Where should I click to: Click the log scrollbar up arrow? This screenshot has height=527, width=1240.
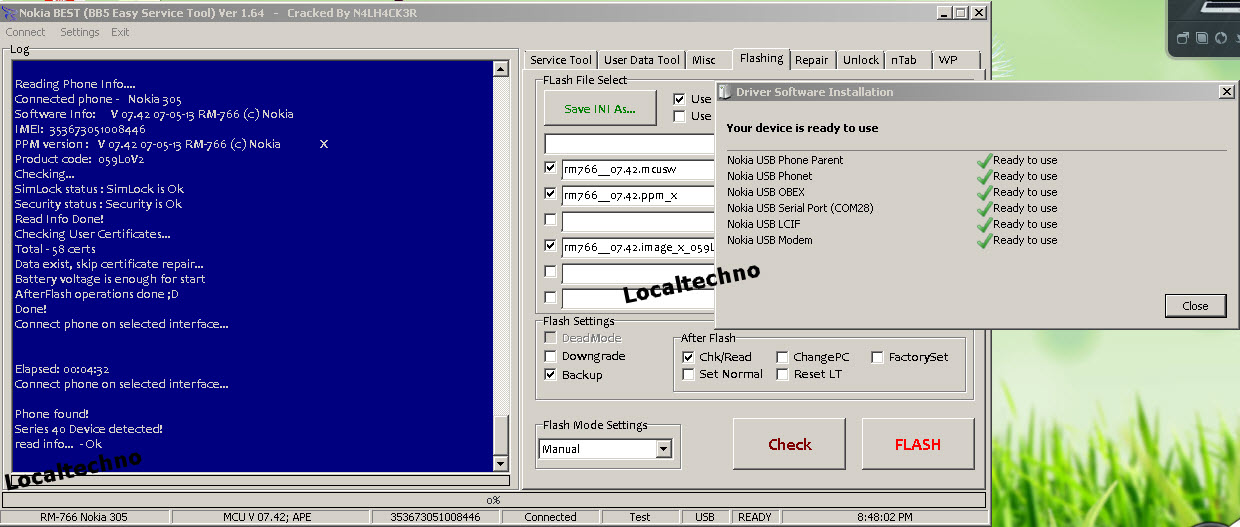(x=501, y=69)
